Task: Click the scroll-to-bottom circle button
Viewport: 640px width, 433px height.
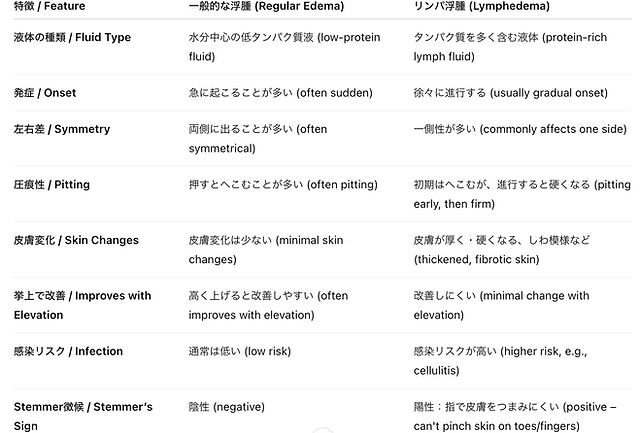Action: tap(321, 430)
